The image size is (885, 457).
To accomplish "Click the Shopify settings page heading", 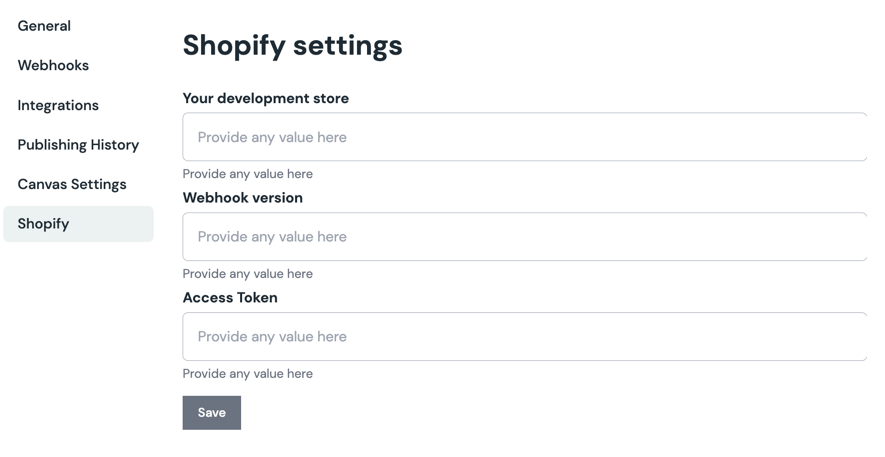I will pyautogui.click(x=292, y=45).
